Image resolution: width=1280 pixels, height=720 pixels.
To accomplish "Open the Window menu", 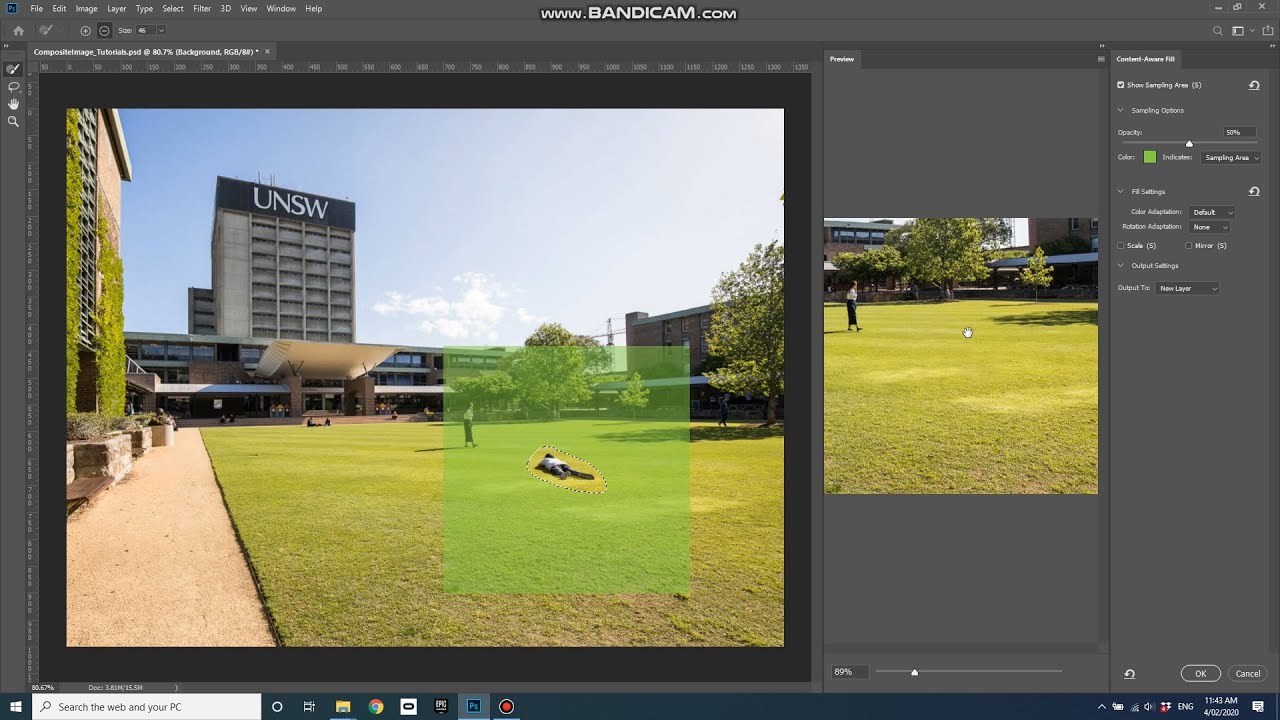I will click(x=281, y=8).
